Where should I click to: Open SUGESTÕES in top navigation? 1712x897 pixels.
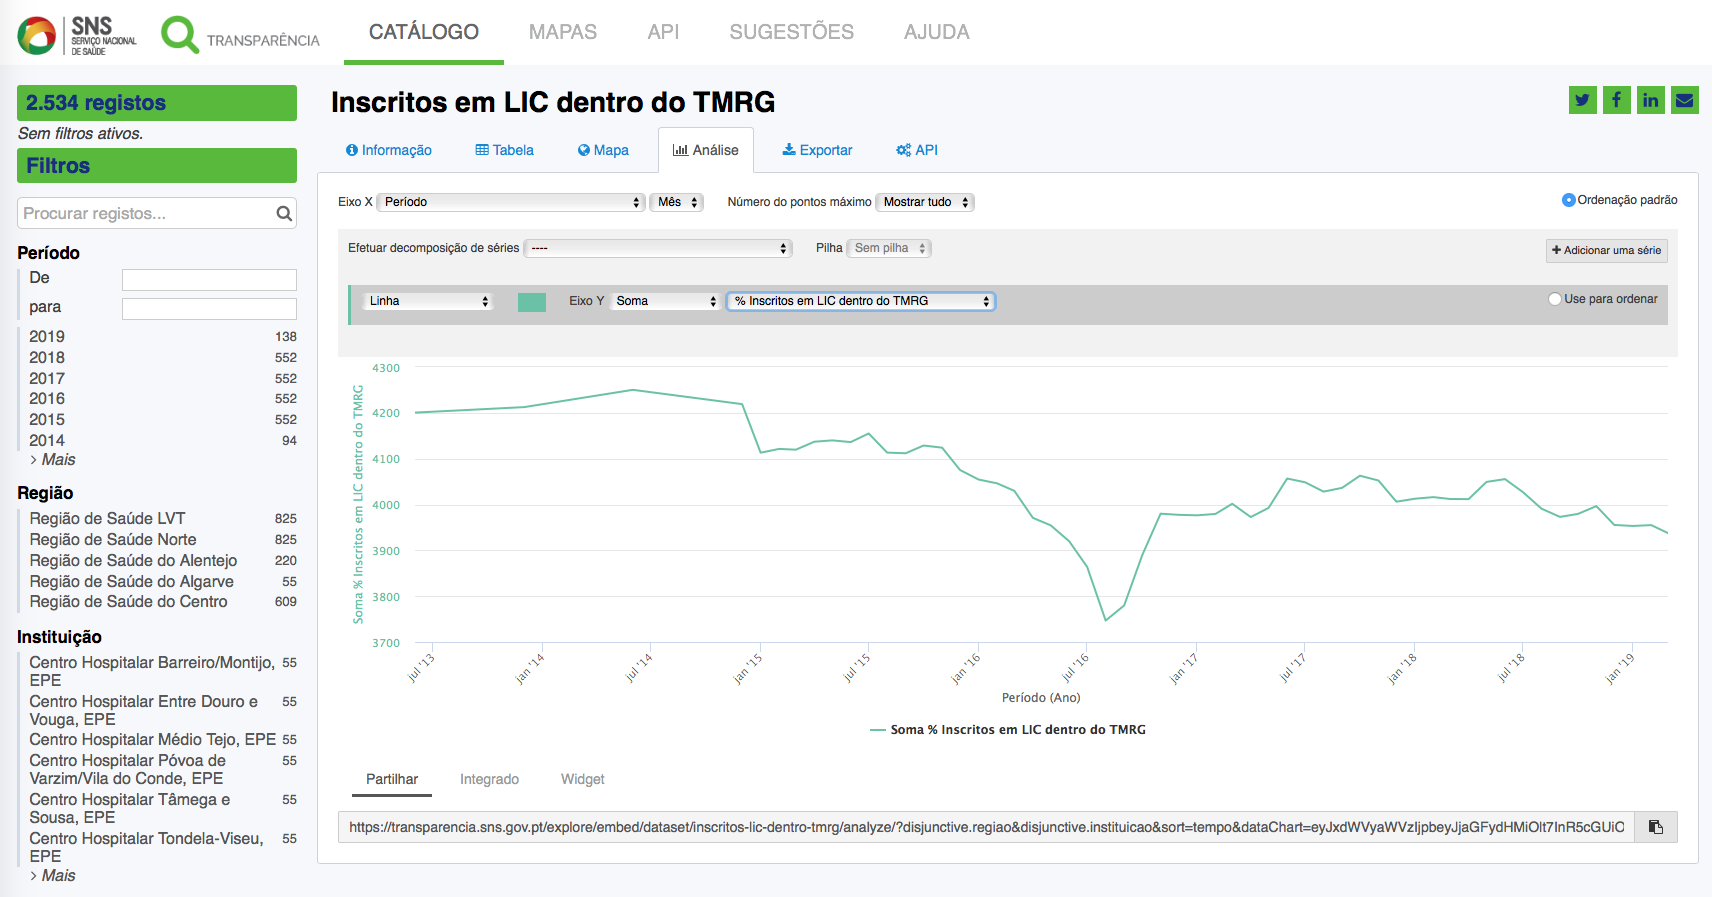pyautogui.click(x=792, y=32)
